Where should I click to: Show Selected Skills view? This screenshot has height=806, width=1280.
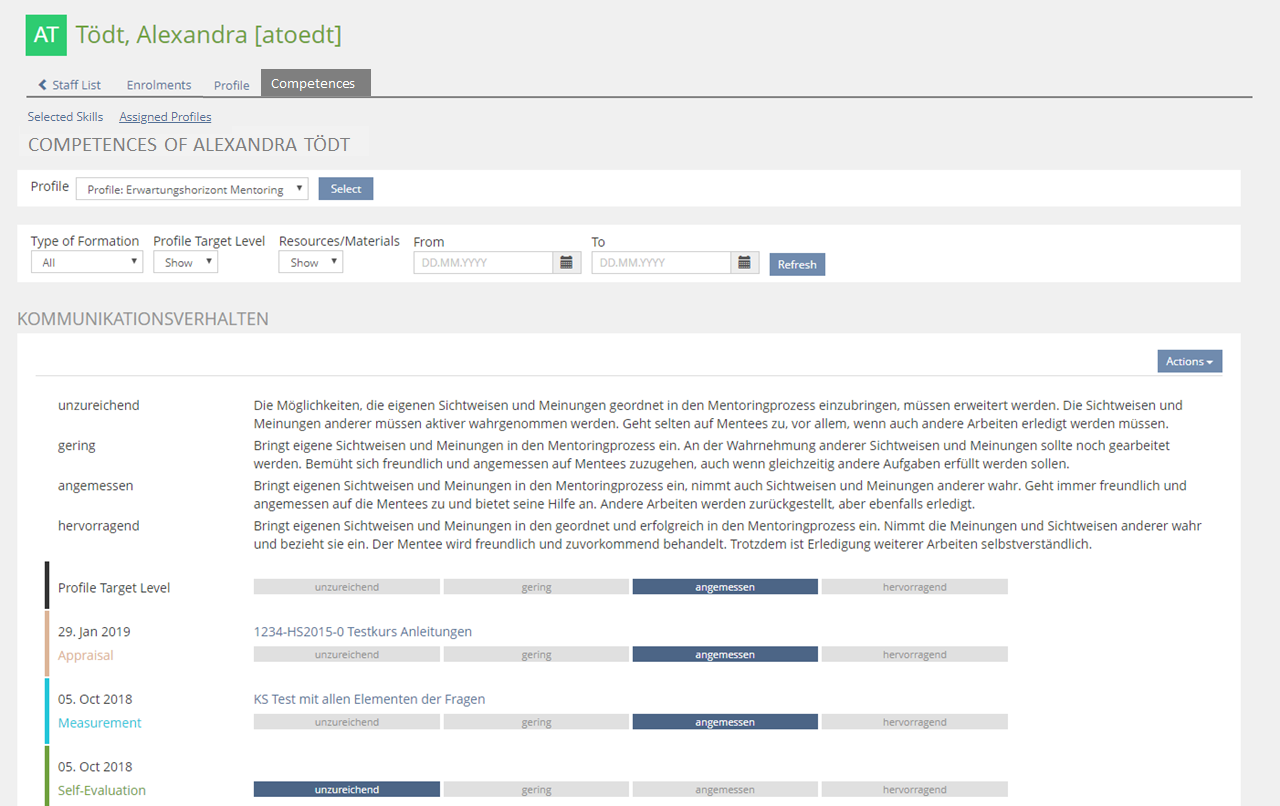[x=65, y=117]
